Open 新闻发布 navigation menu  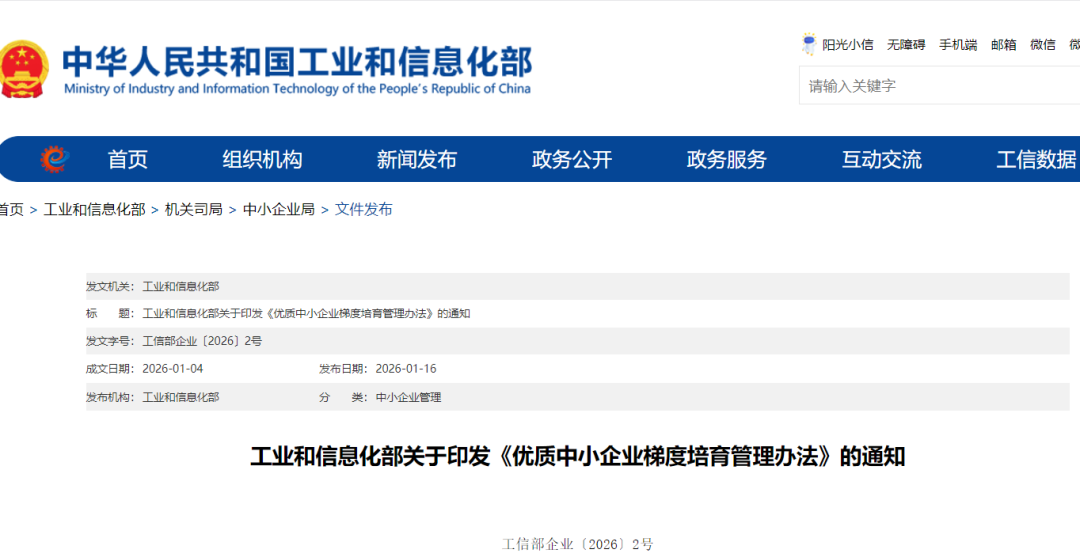pyautogui.click(x=417, y=160)
